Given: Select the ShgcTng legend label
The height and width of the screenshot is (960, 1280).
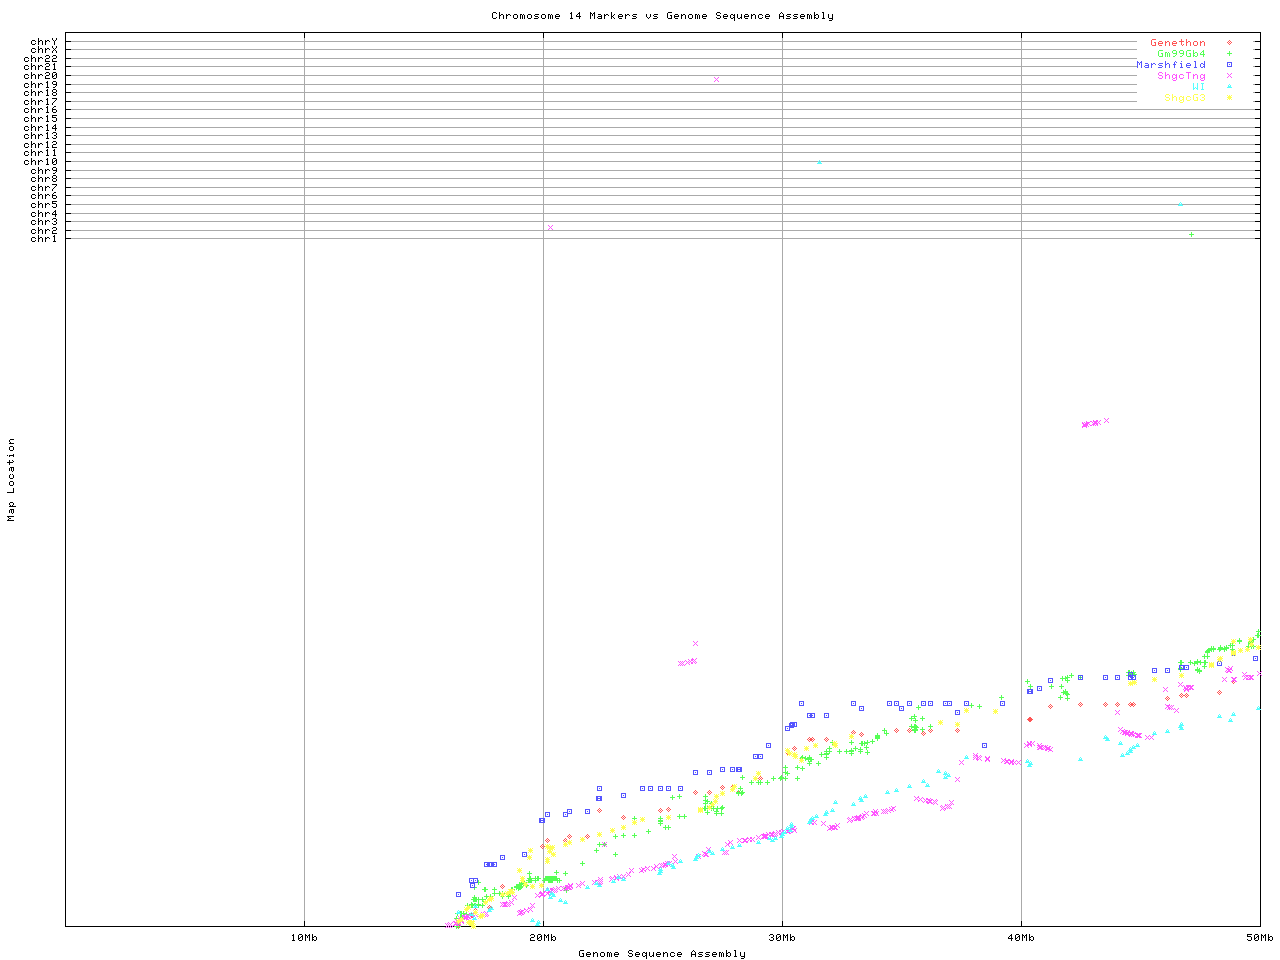Looking at the screenshot, I should (1181, 76).
